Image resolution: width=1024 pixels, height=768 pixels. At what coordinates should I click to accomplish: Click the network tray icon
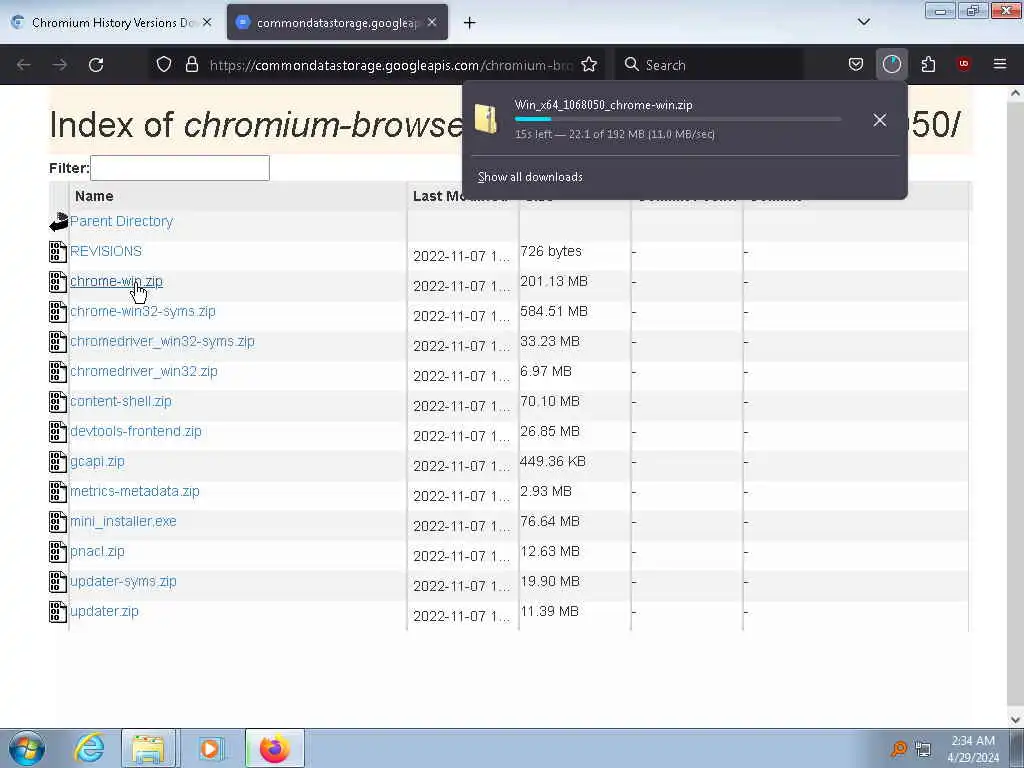click(x=923, y=749)
